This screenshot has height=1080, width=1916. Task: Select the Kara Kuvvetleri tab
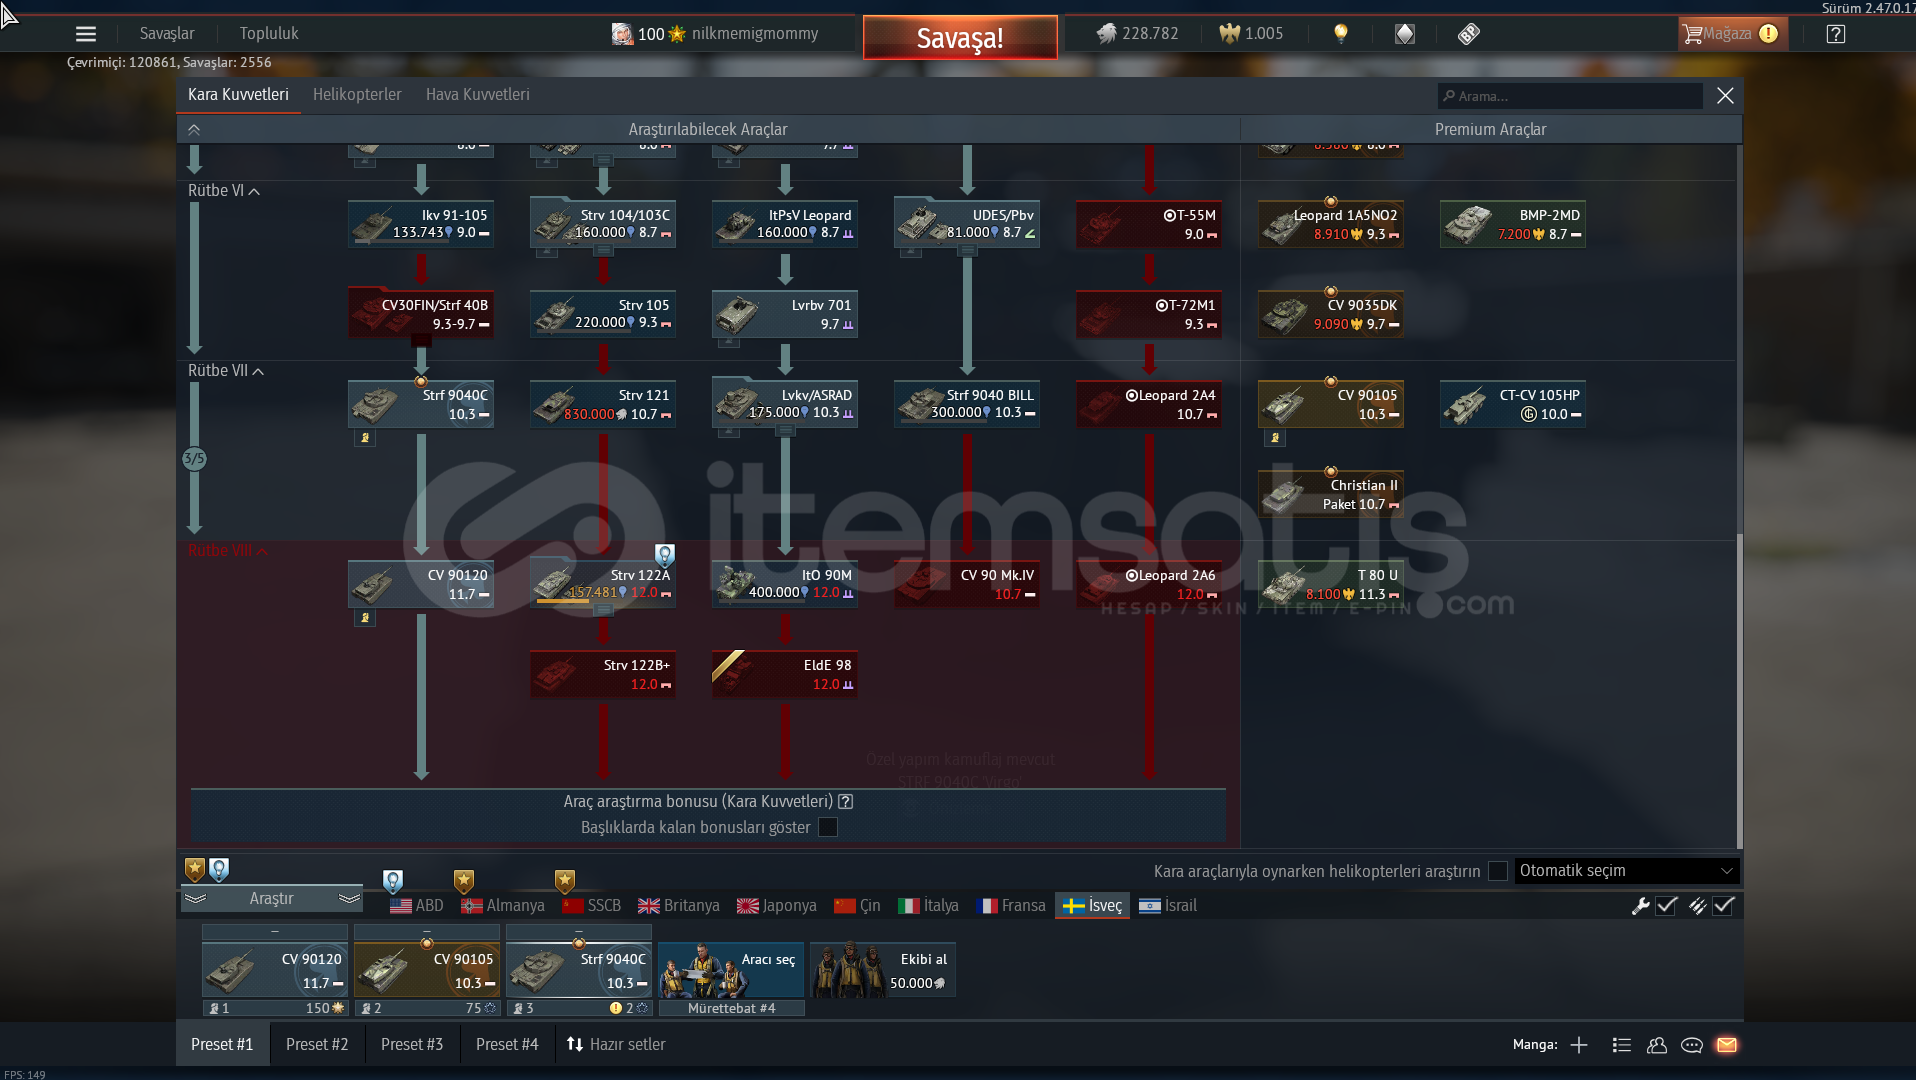[238, 95]
